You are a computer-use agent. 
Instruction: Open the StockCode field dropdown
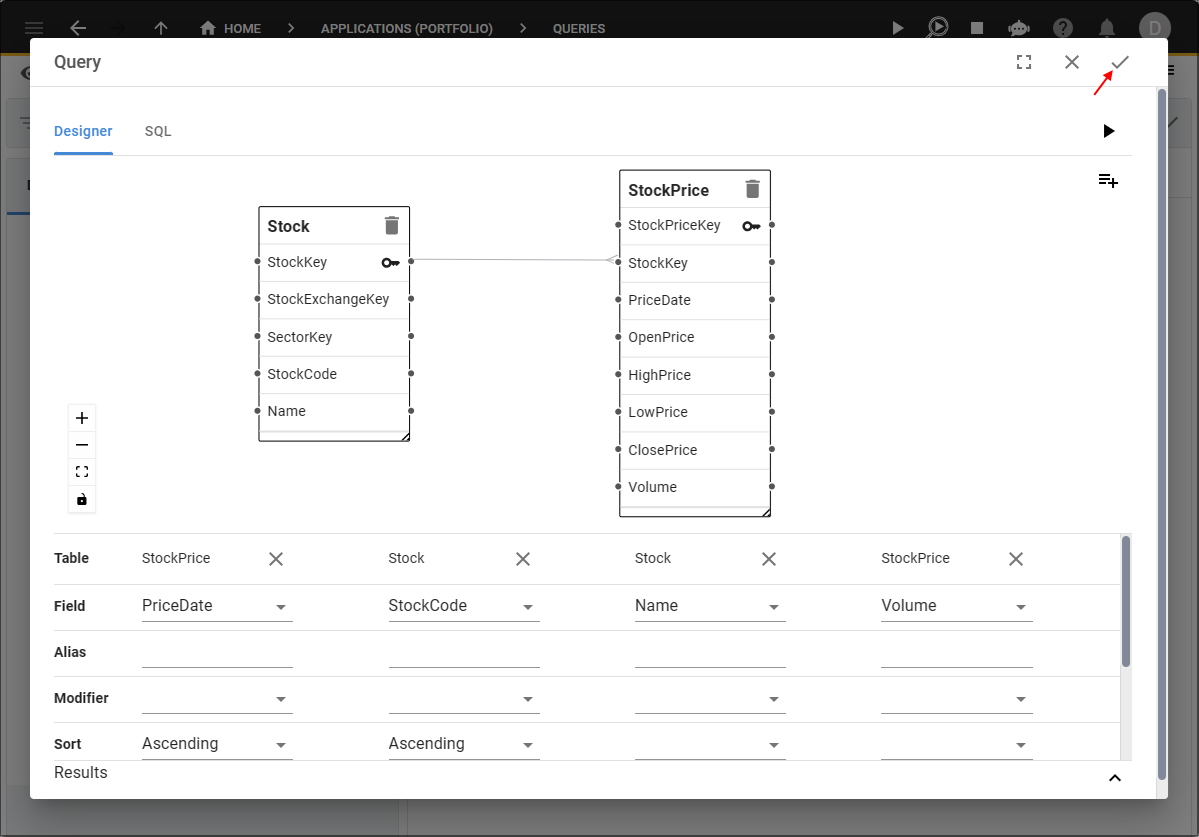pyautogui.click(x=464, y=606)
